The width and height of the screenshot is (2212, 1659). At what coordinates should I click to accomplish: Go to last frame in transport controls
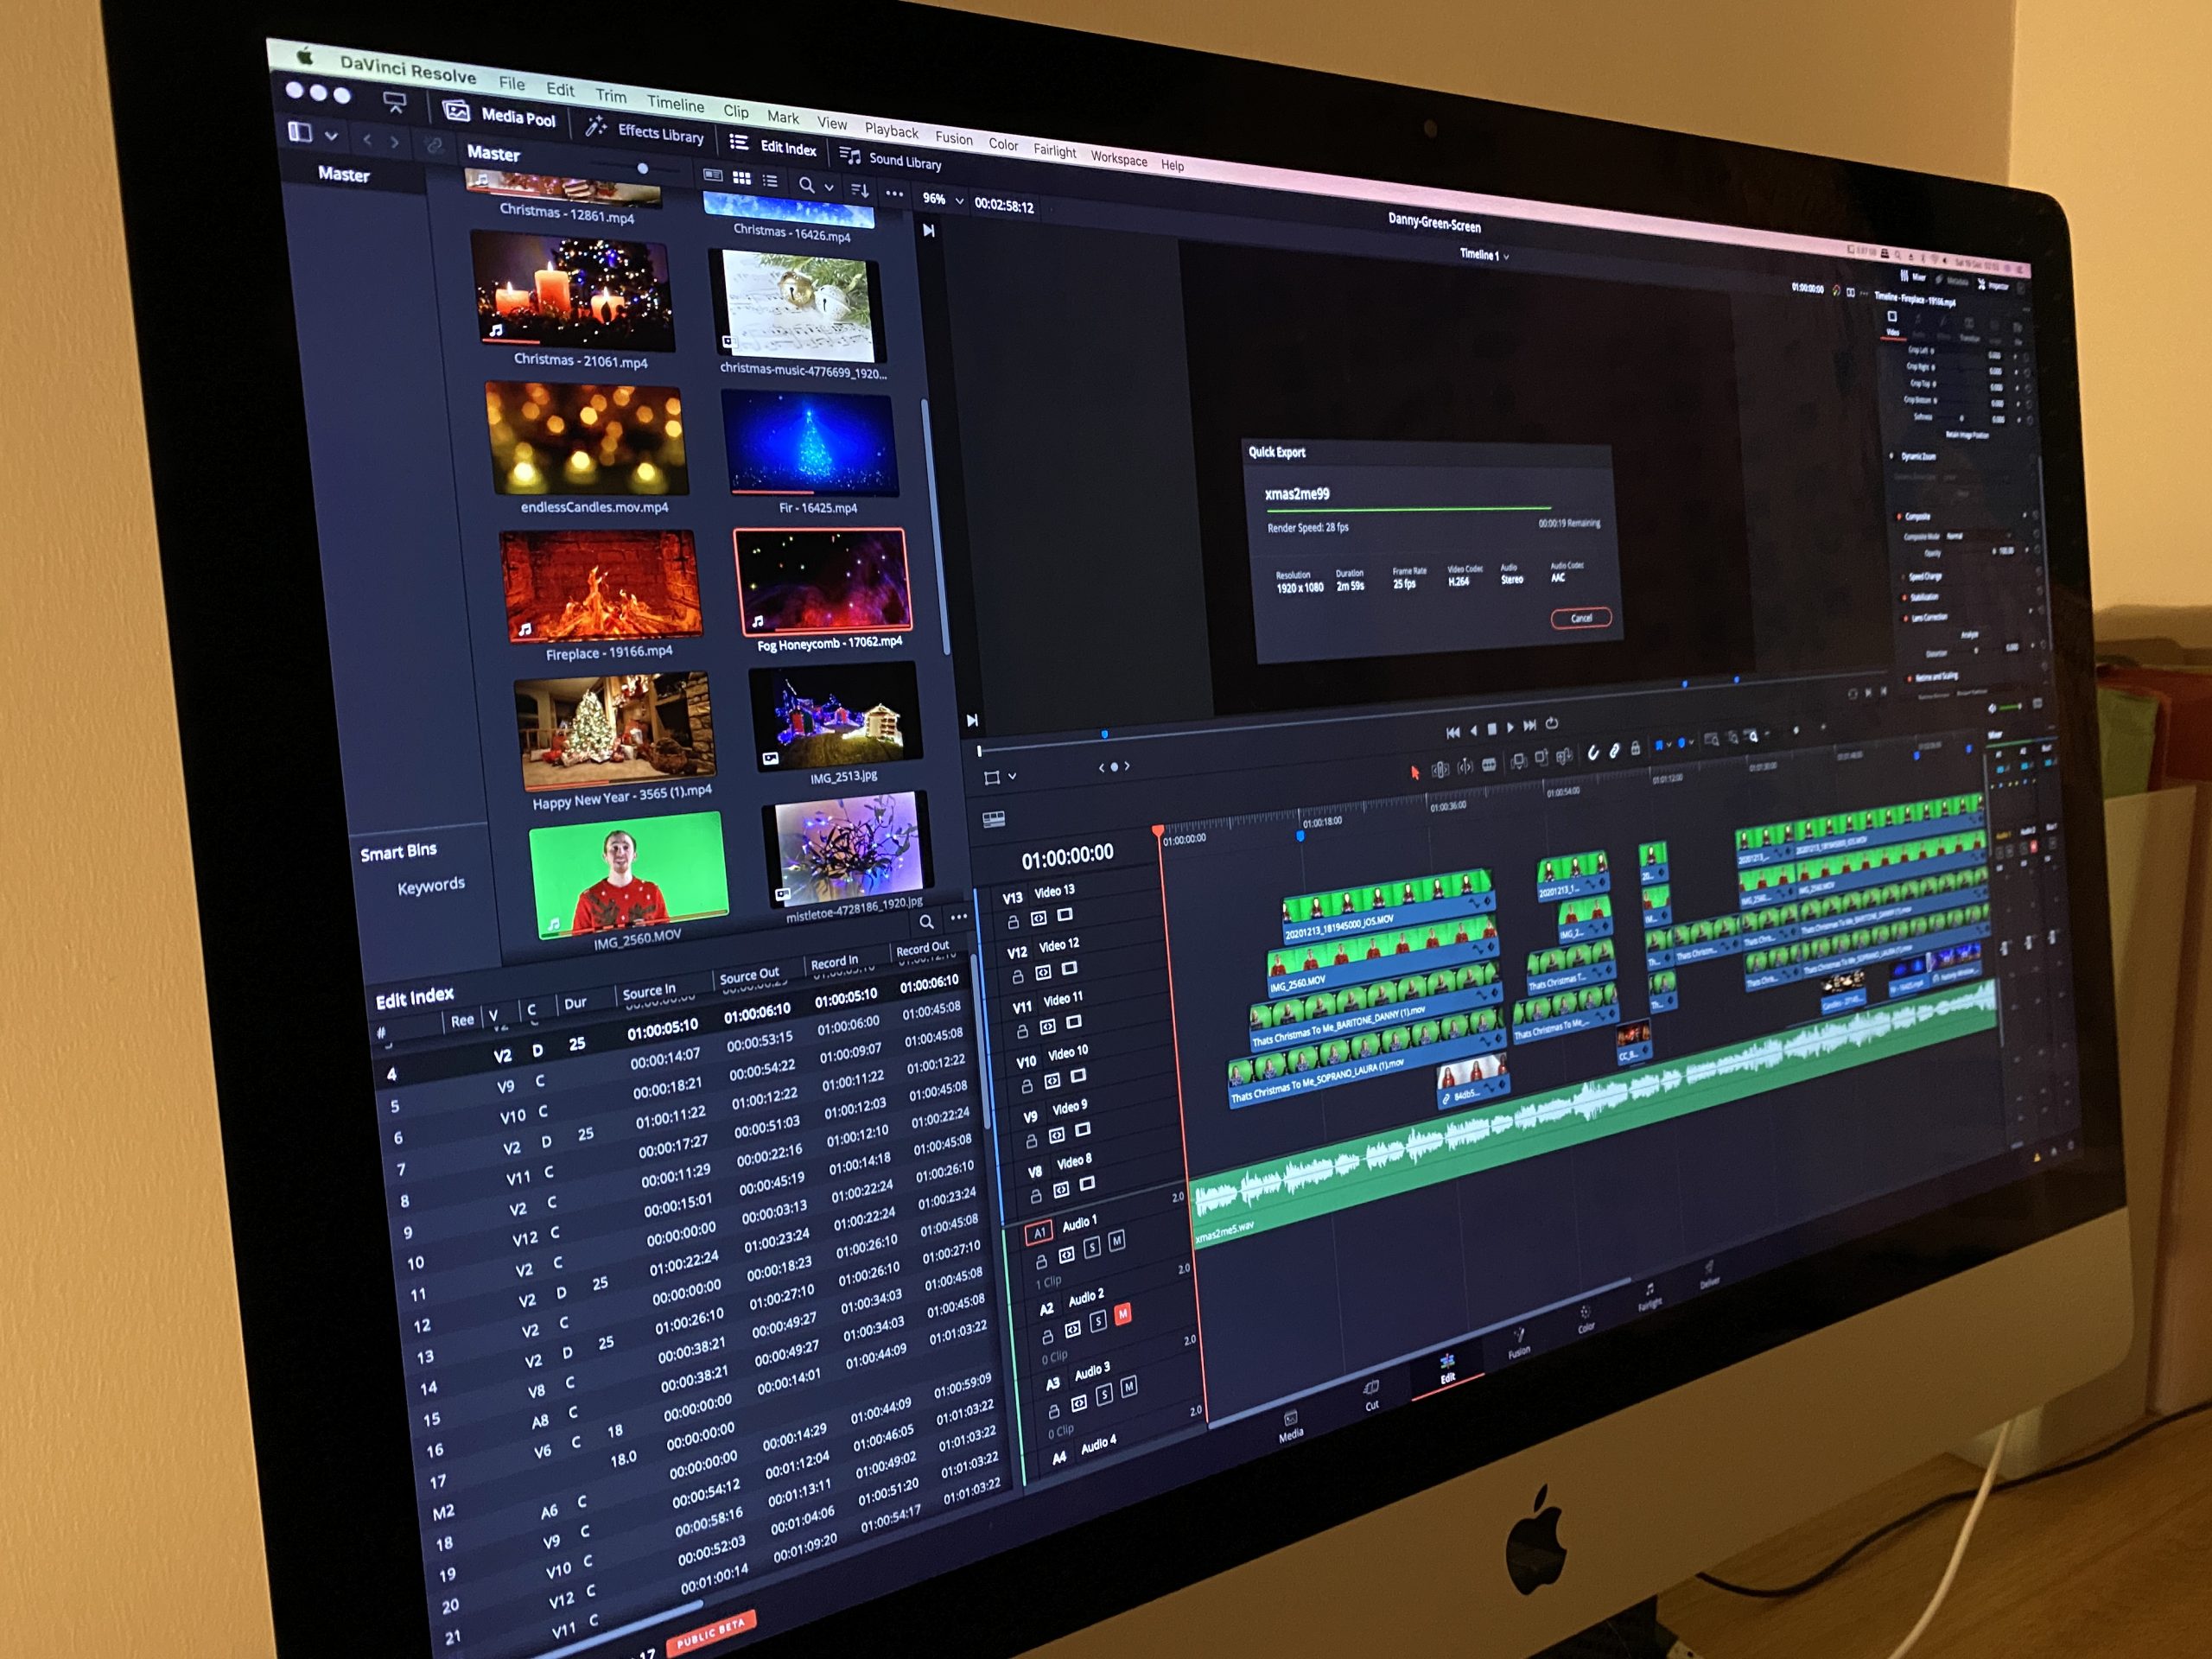point(1530,726)
